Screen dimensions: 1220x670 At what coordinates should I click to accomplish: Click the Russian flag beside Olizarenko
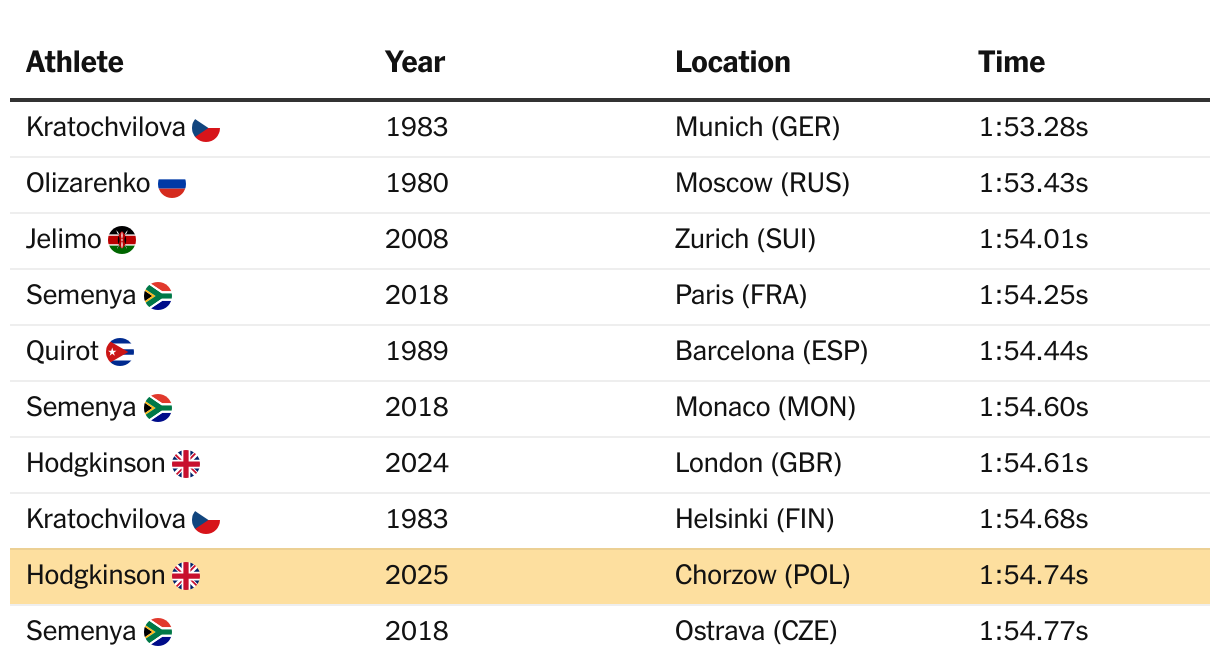tap(172, 184)
